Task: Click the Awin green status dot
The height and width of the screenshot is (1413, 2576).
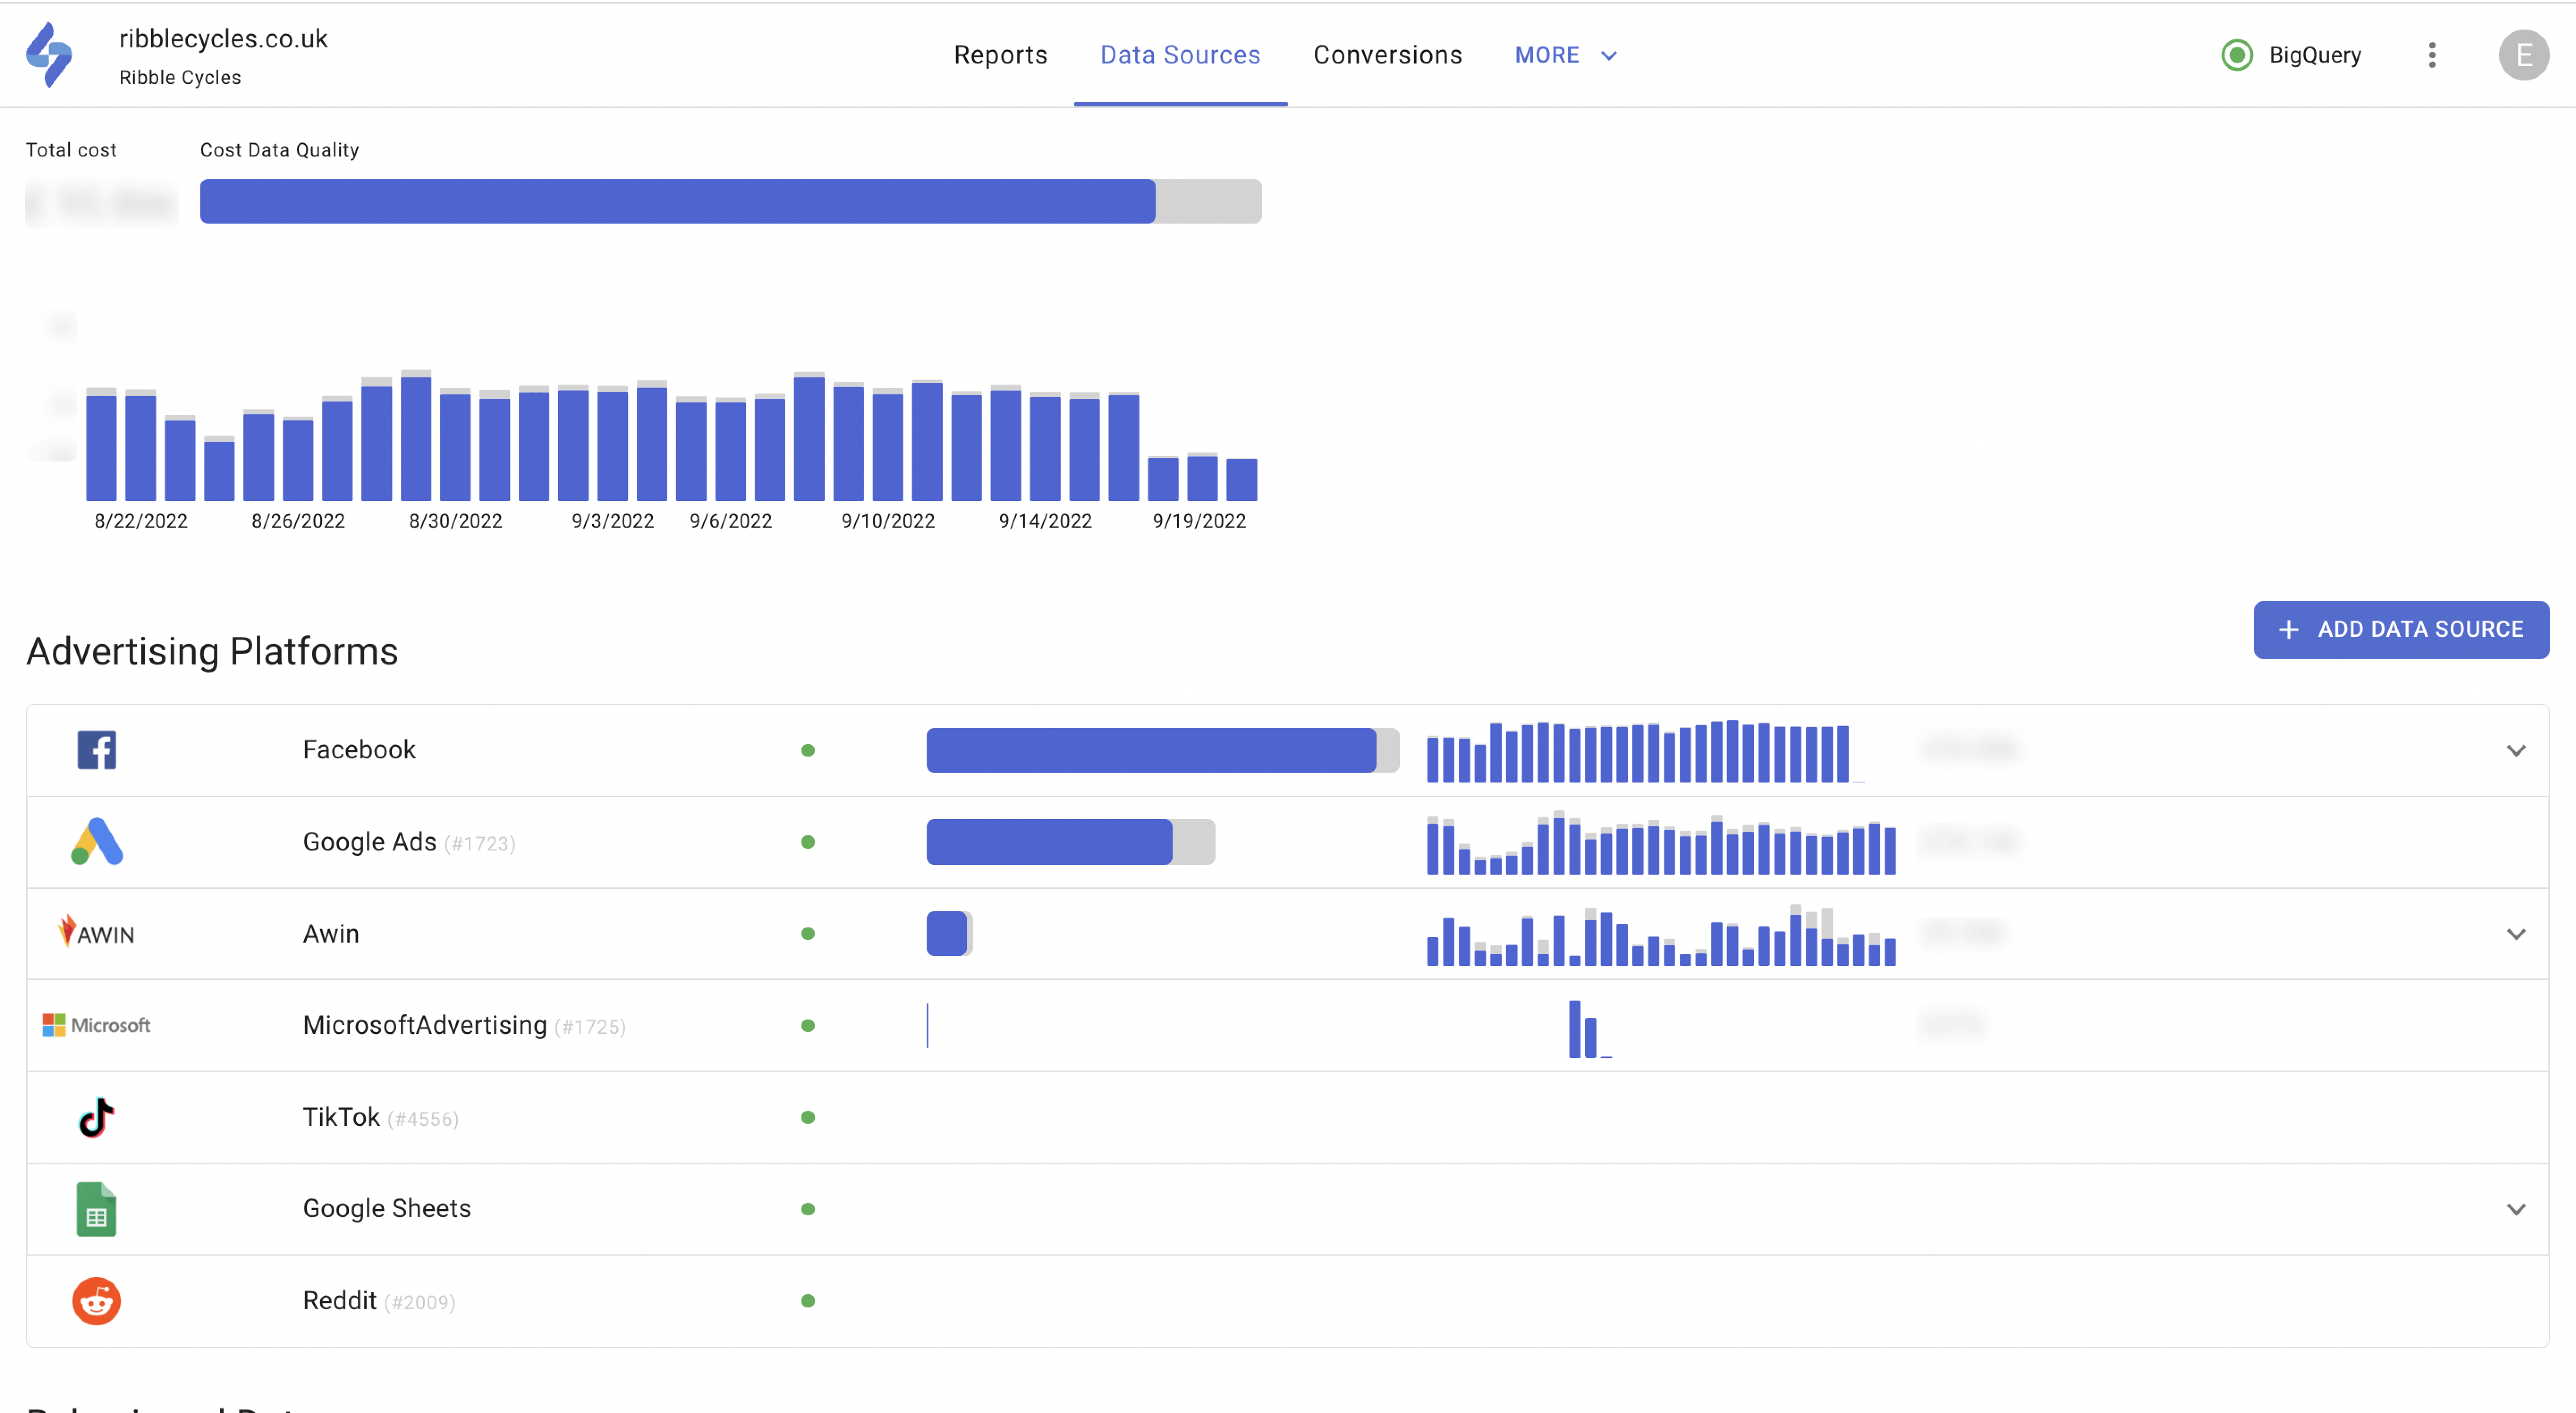Action: 808,934
